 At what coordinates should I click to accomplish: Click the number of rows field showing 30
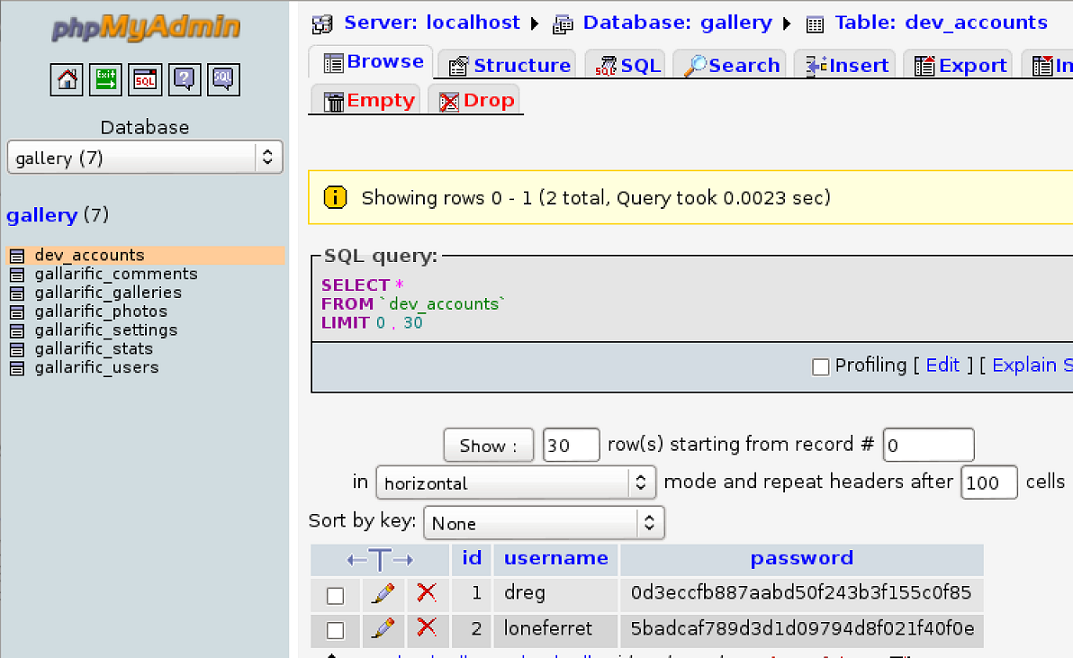pos(571,445)
